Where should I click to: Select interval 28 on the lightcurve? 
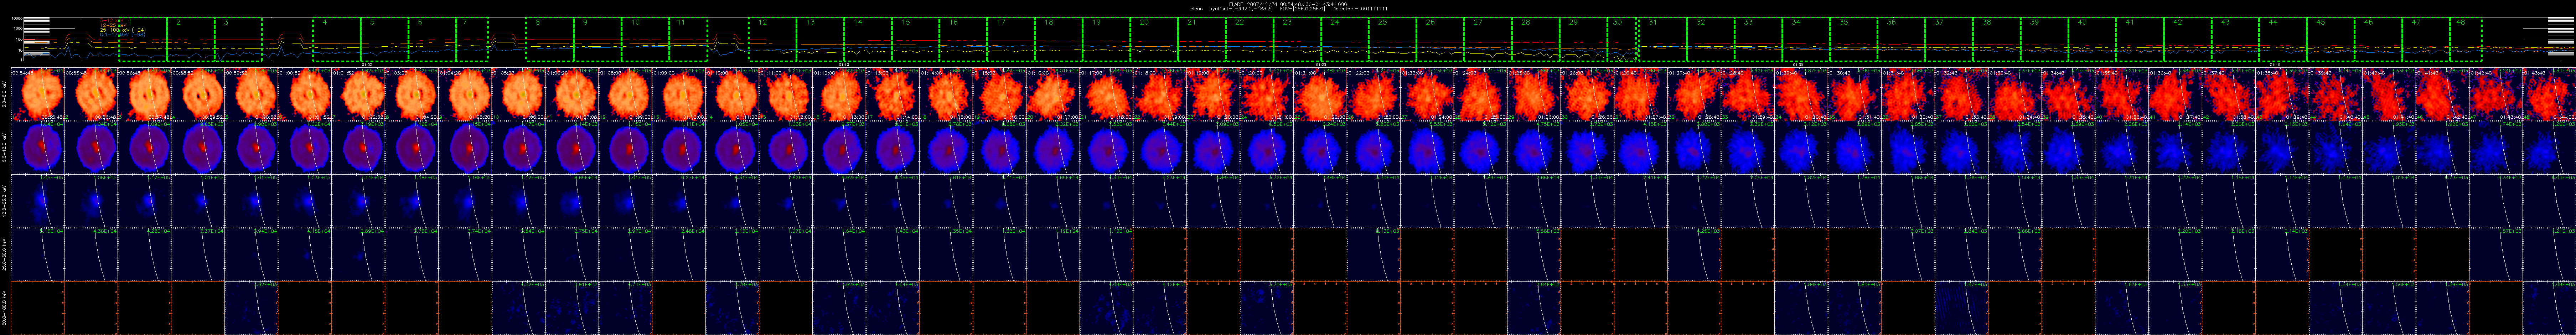(x=1536, y=39)
